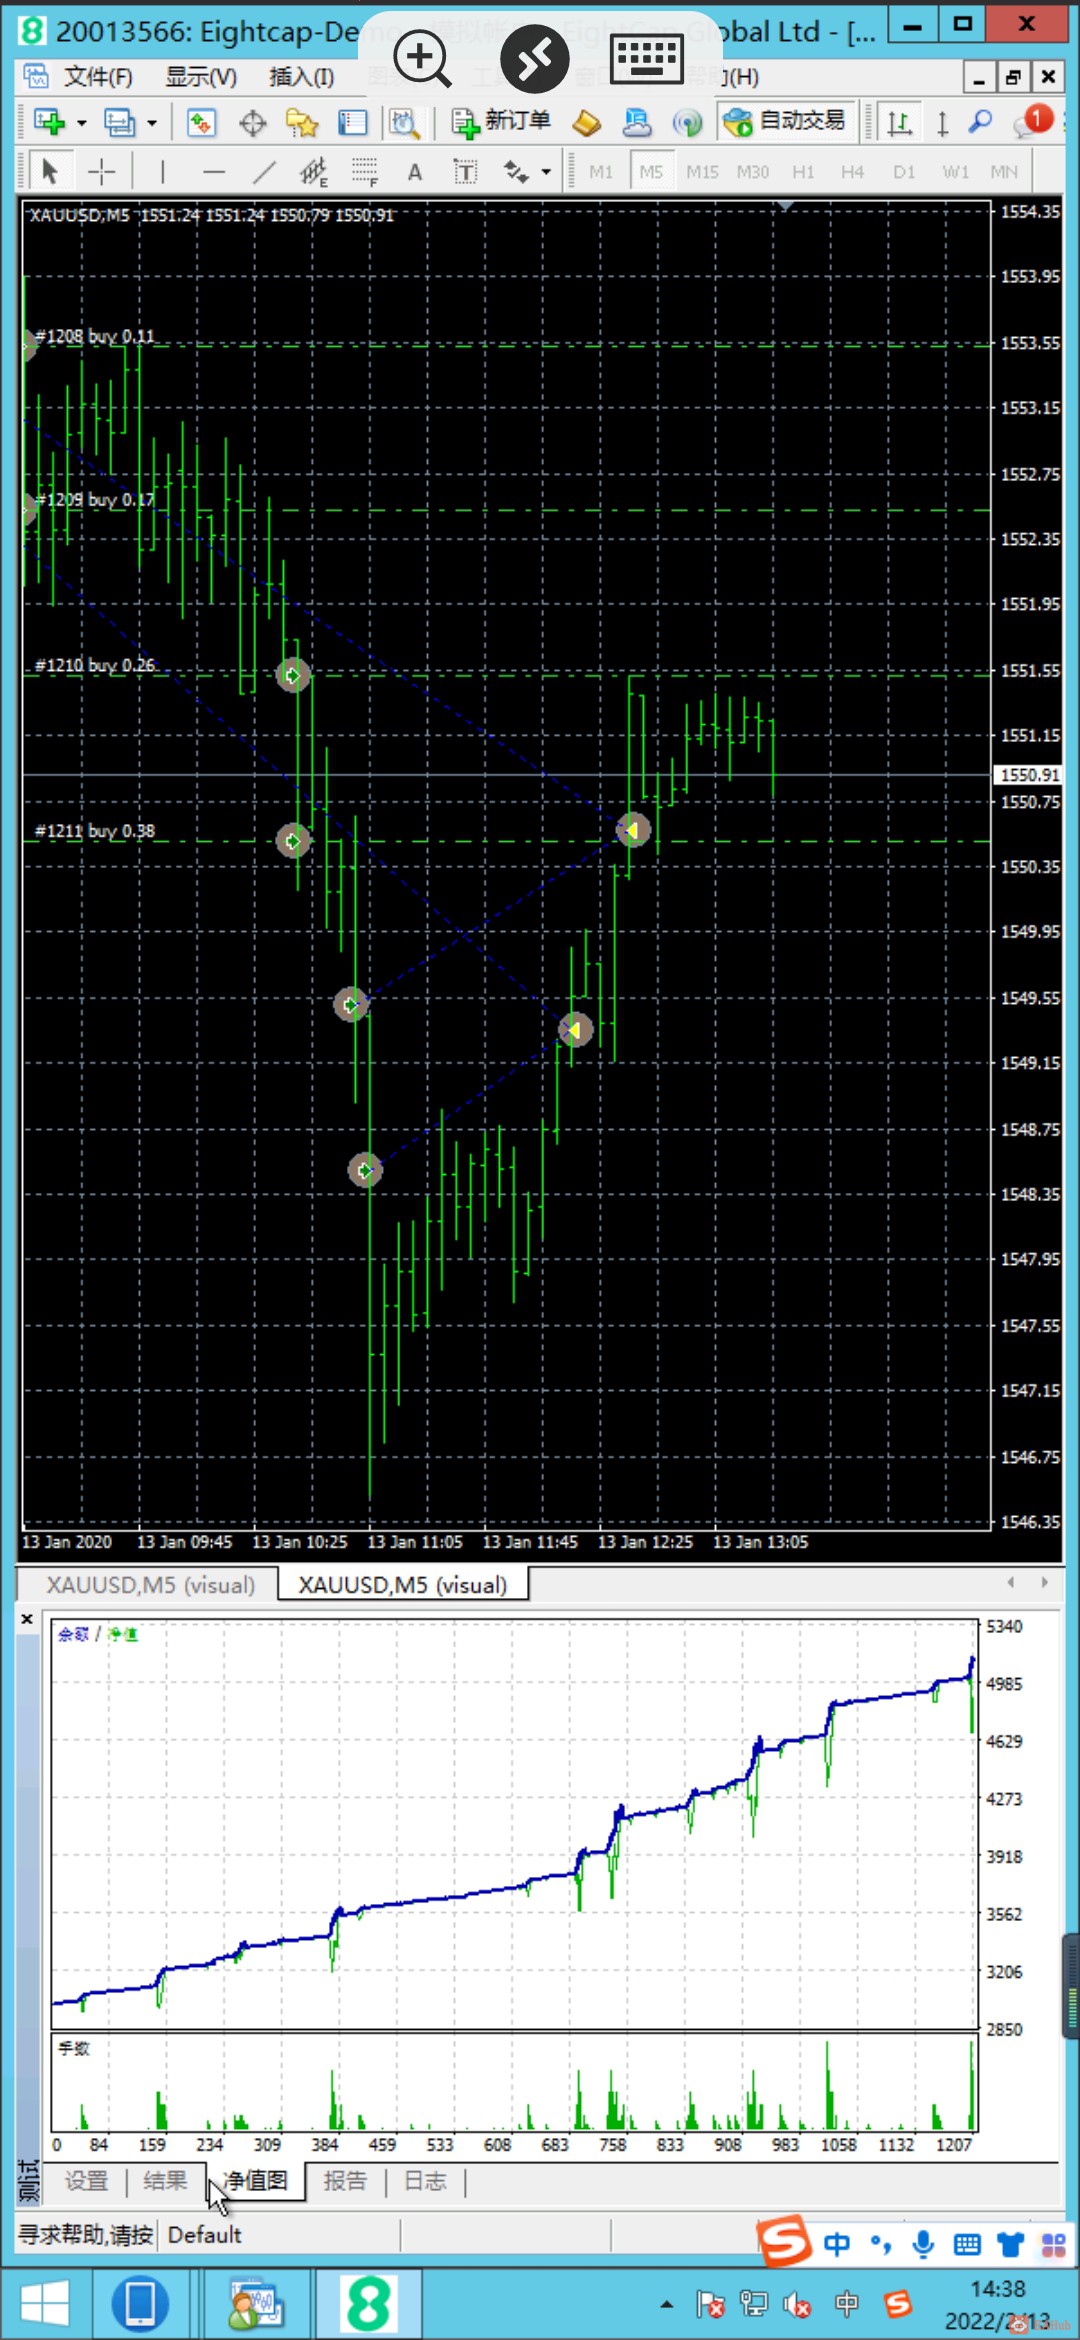The image size is (1080, 2340).
Task: Open the 文件(F) menu
Action: (98, 77)
